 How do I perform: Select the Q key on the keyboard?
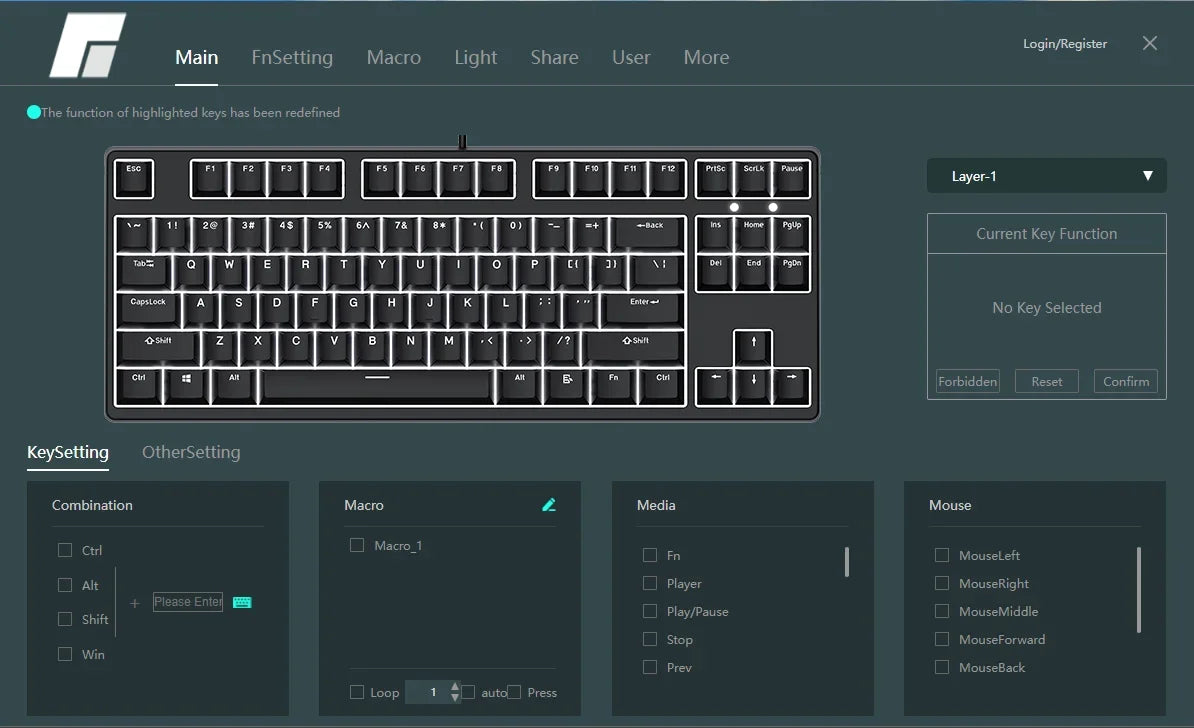pos(191,272)
